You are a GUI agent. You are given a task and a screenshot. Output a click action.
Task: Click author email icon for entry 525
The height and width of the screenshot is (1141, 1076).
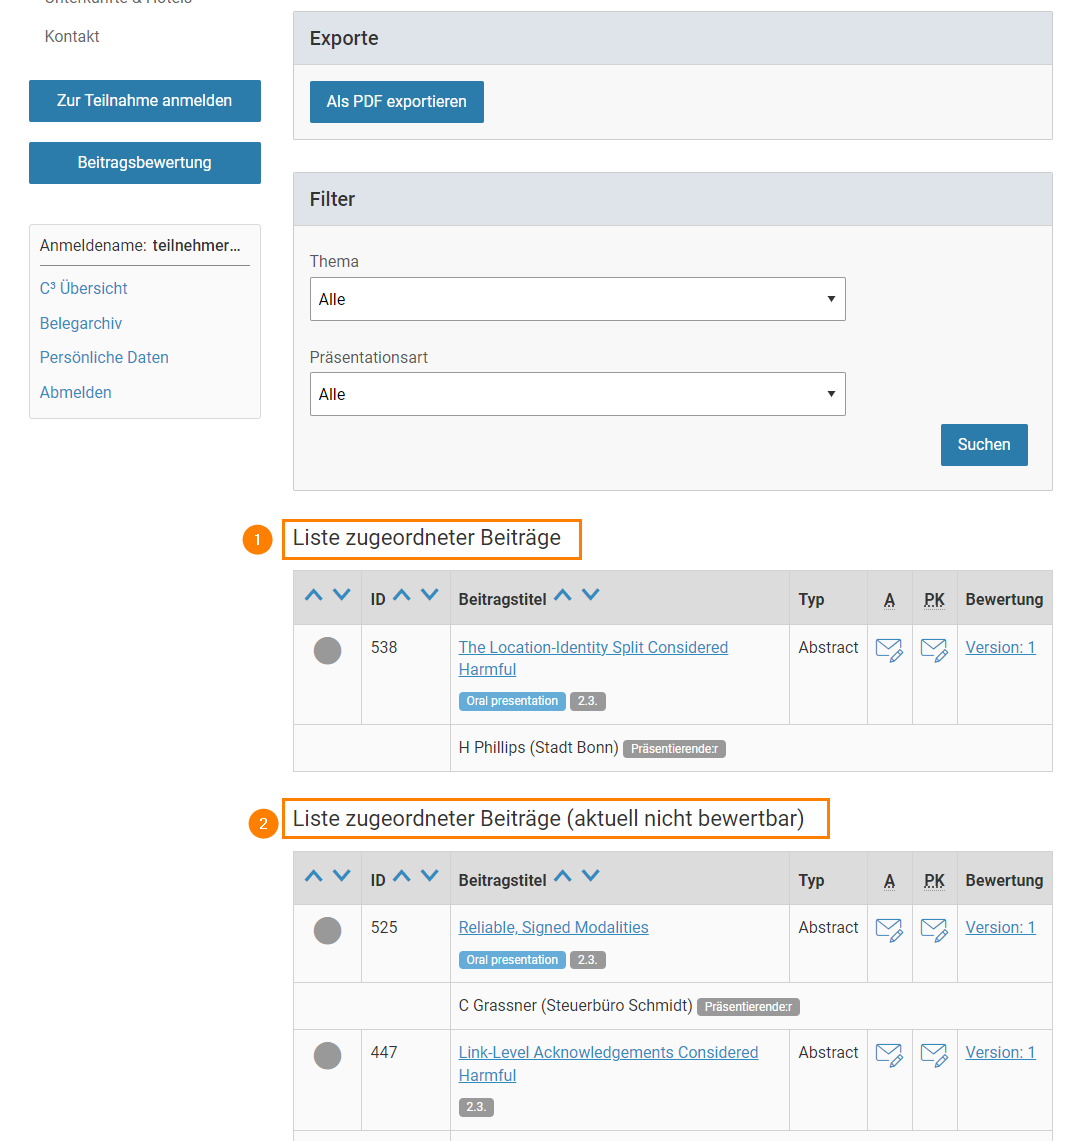[x=889, y=930]
